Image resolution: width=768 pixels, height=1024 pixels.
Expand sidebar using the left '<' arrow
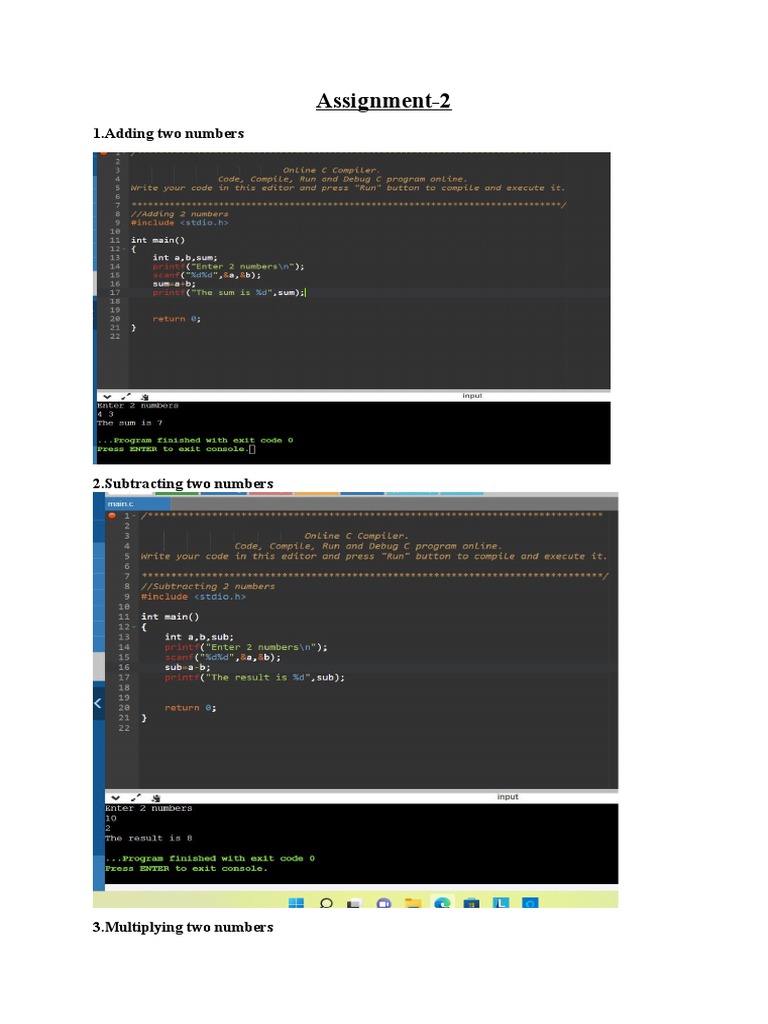click(97, 703)
